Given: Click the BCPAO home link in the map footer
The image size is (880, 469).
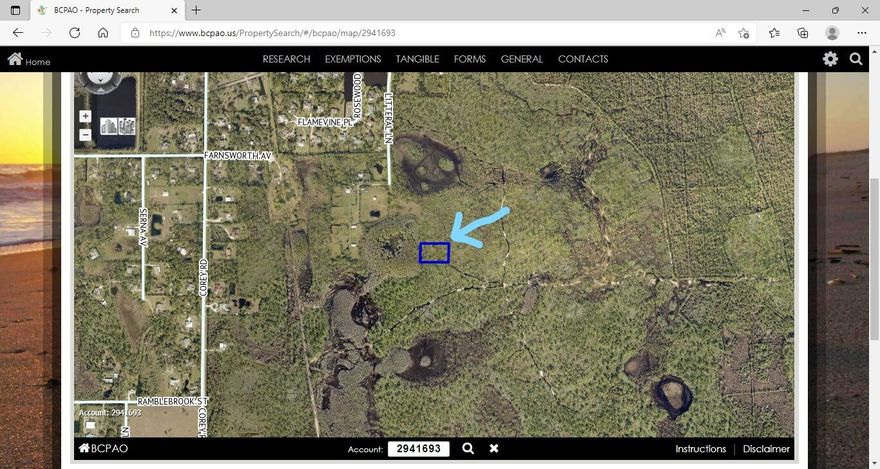Looking at the screenshot, I should pos(103,448).
